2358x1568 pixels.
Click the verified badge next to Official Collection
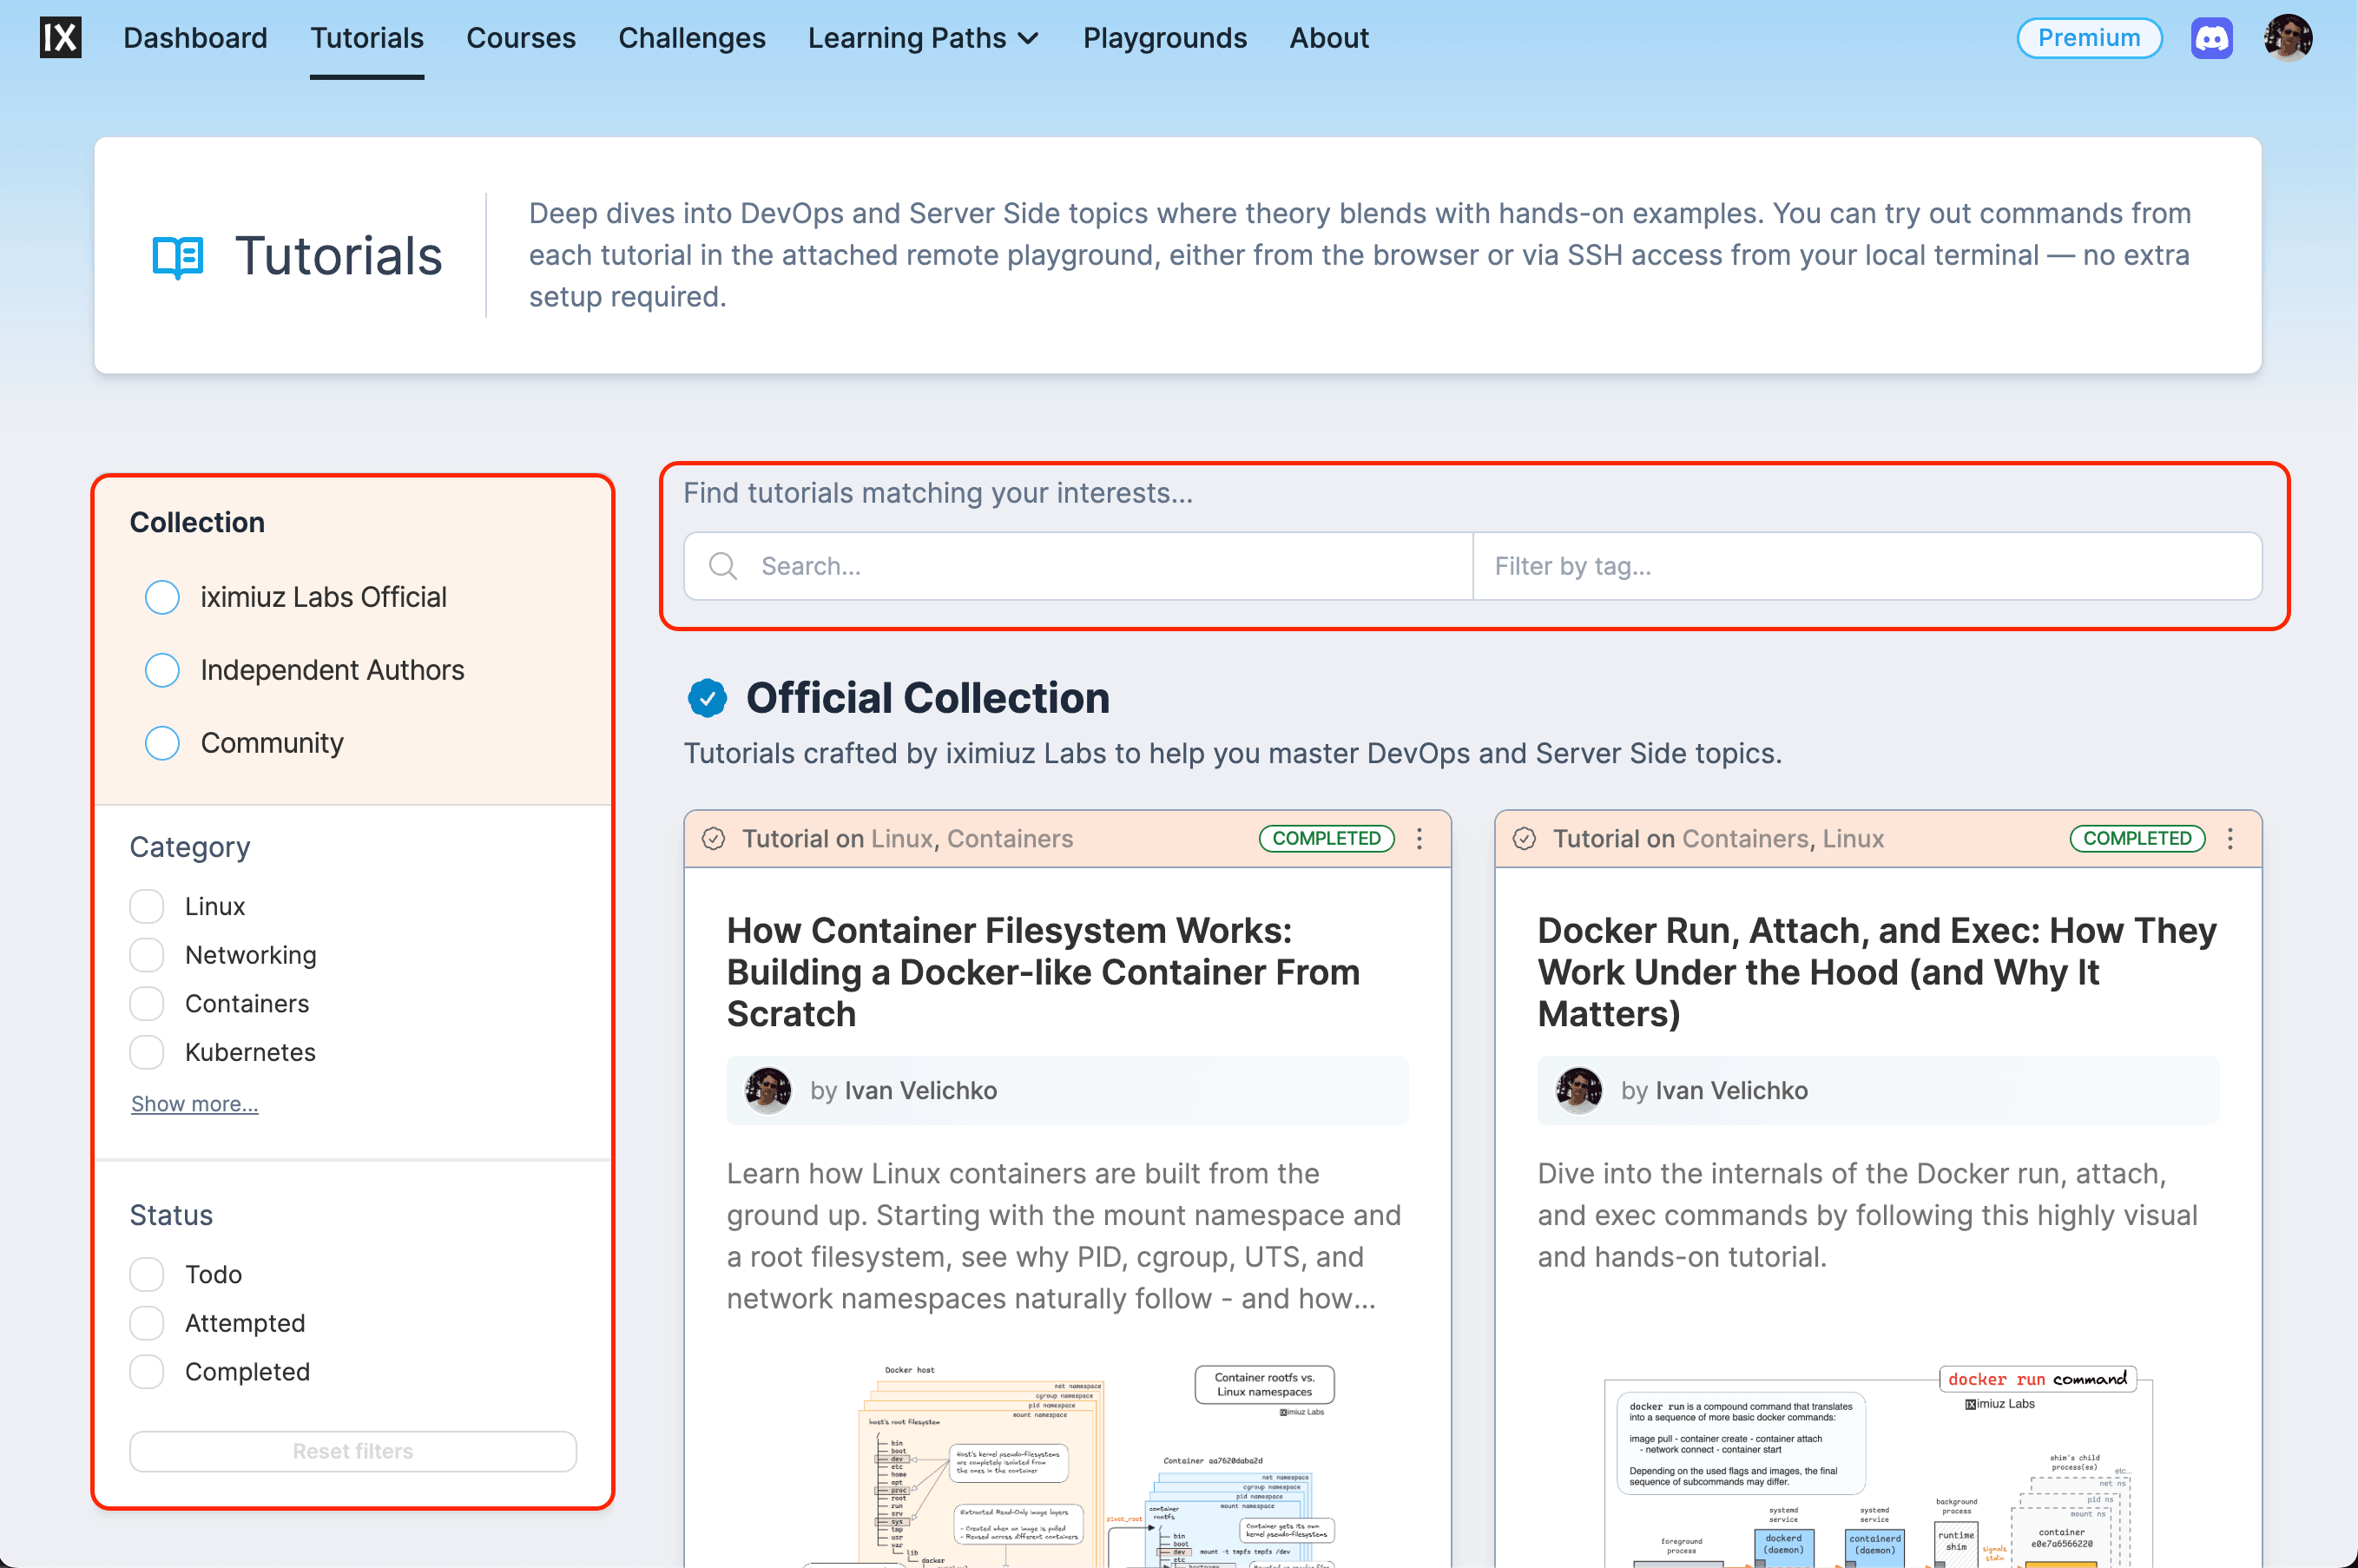pyautogui.click(x=708, y=698)
